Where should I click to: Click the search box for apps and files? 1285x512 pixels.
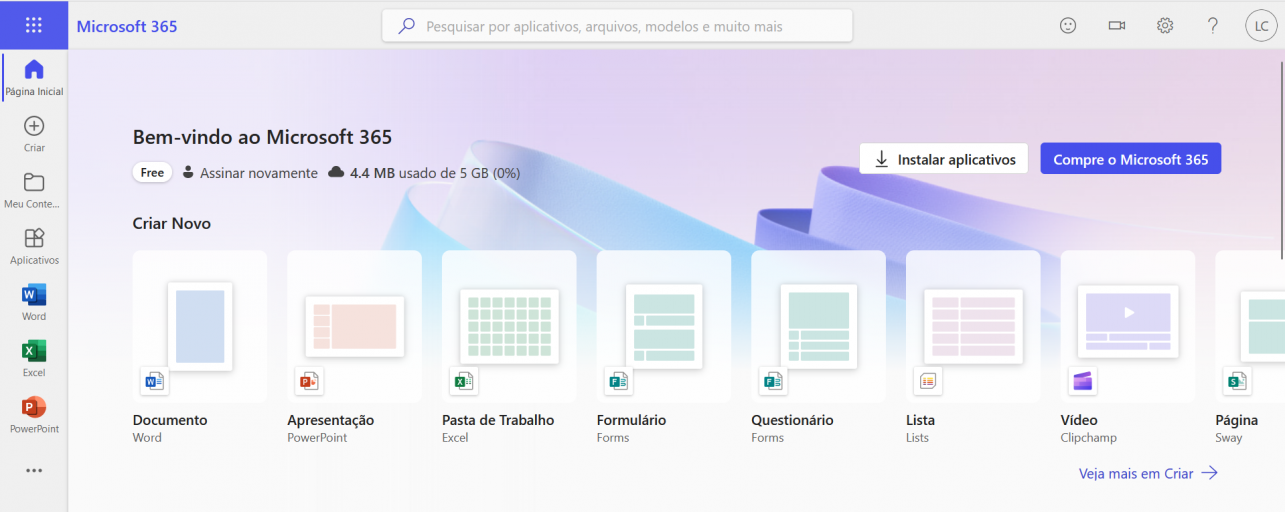click(617, 26)
